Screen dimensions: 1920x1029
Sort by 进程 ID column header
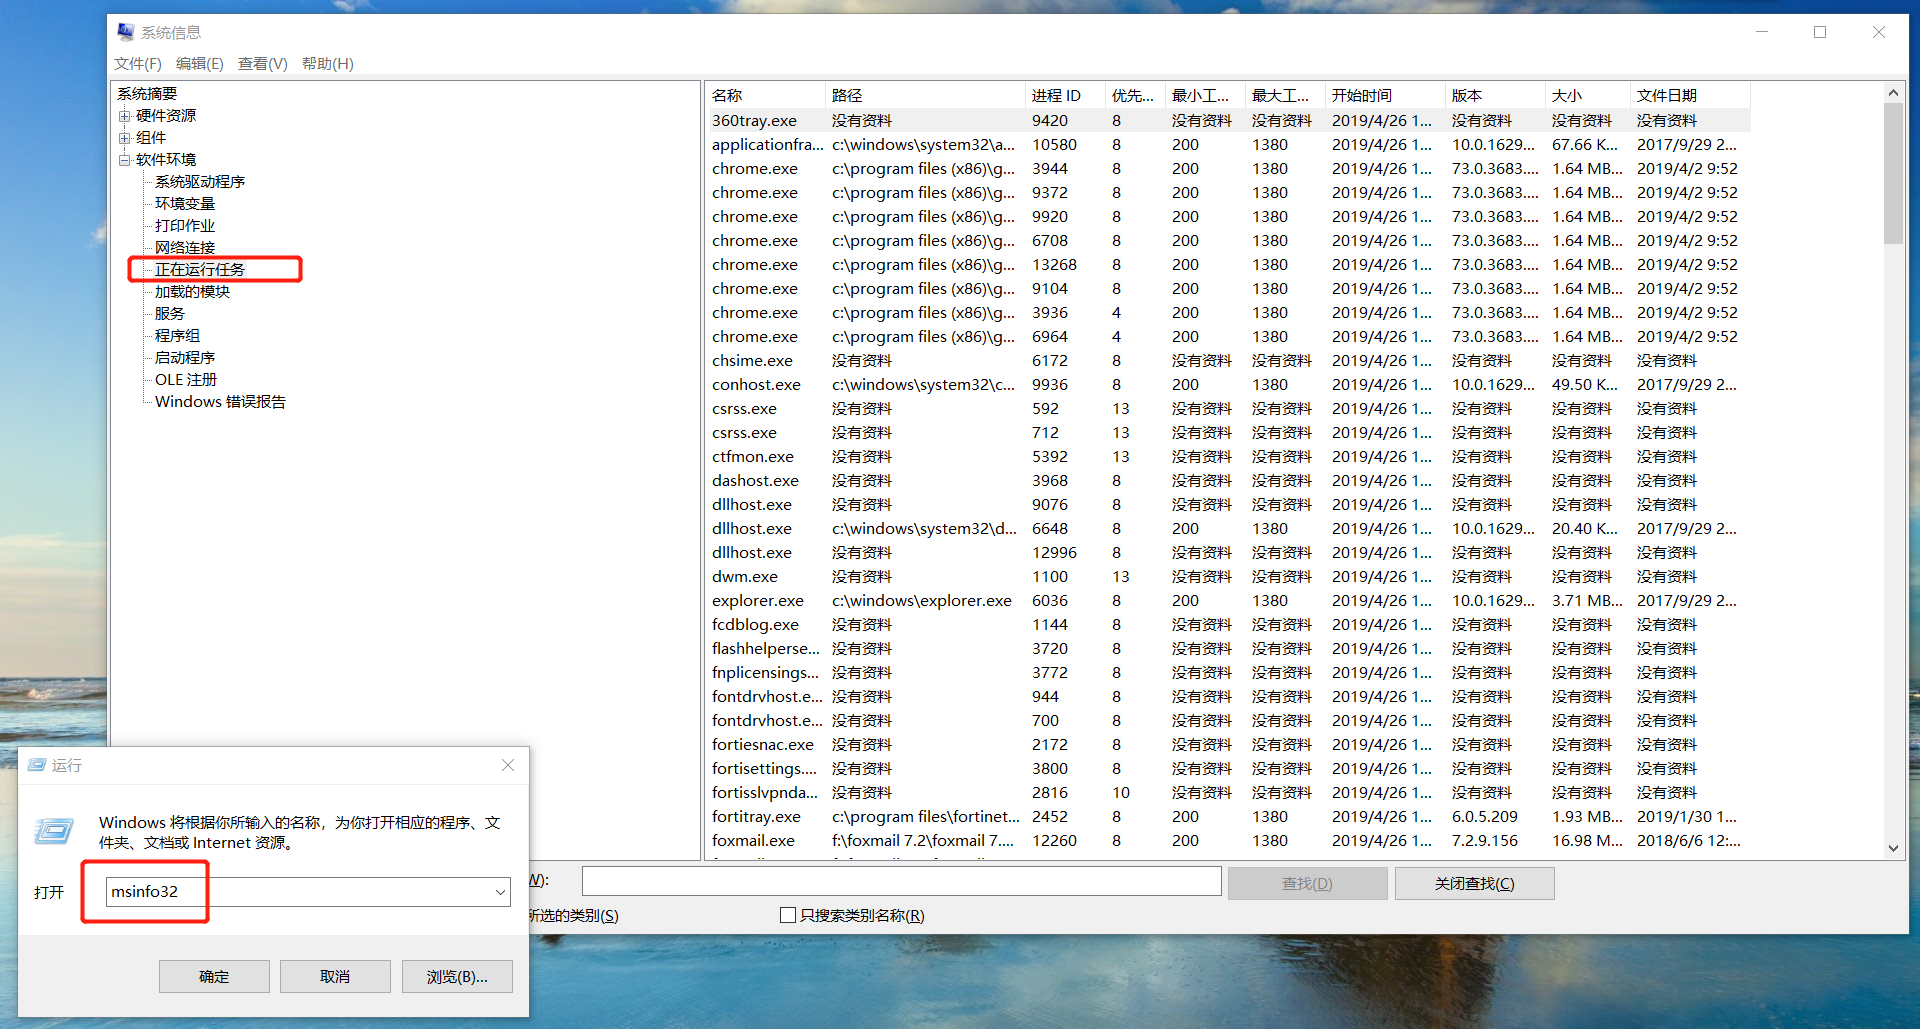(1067, 95)
